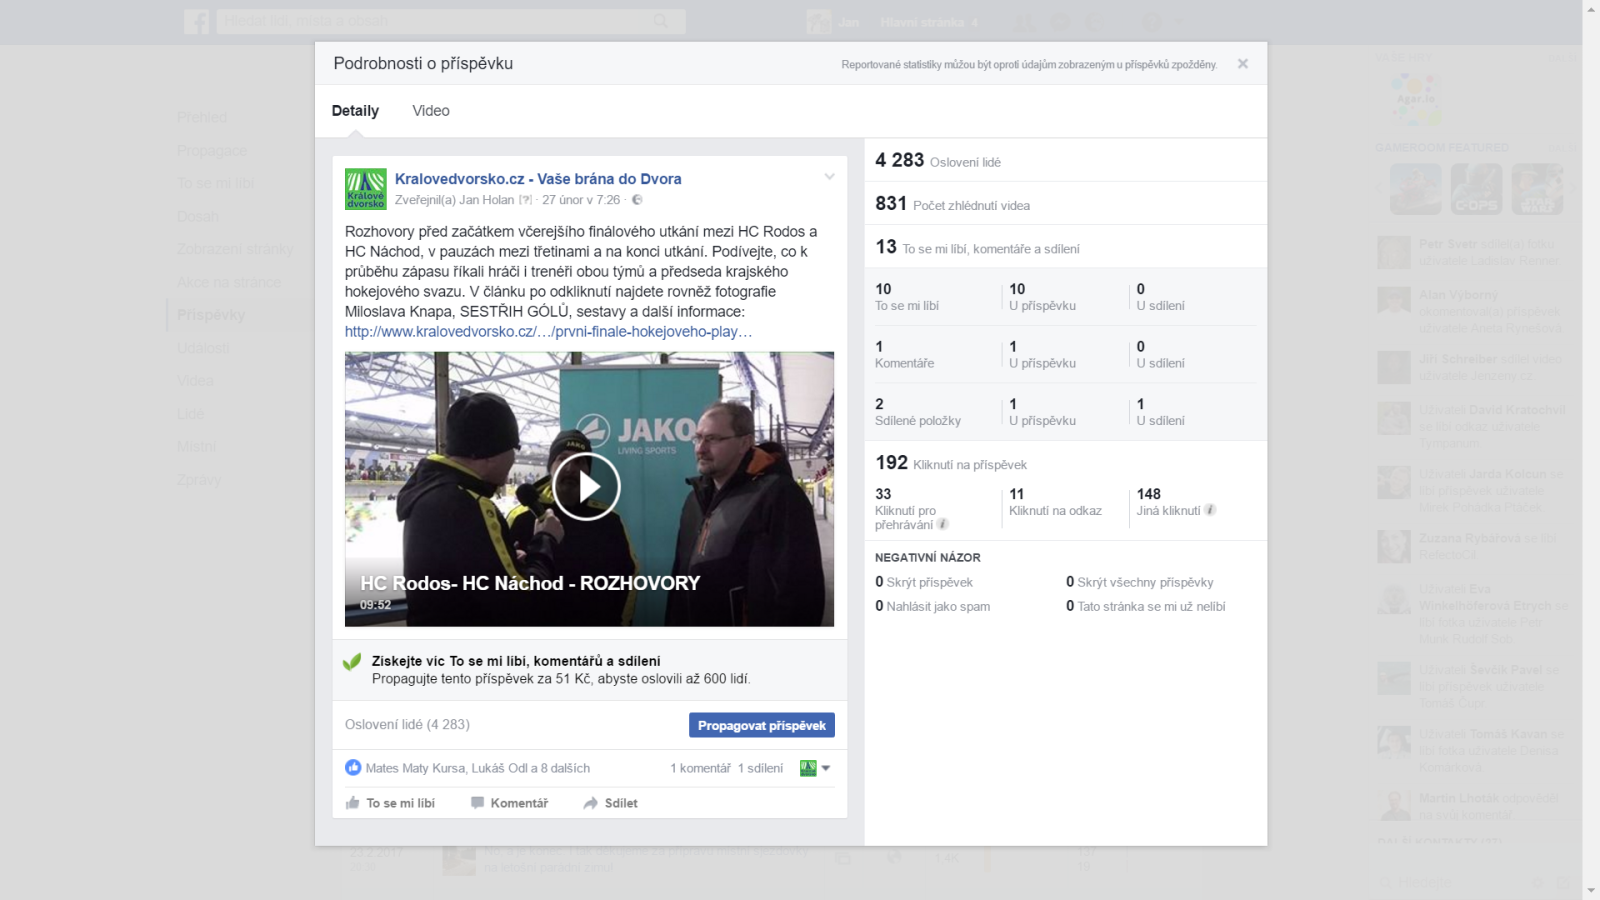Open Zprávy in the background sidebar

click(x=199, y=480)
